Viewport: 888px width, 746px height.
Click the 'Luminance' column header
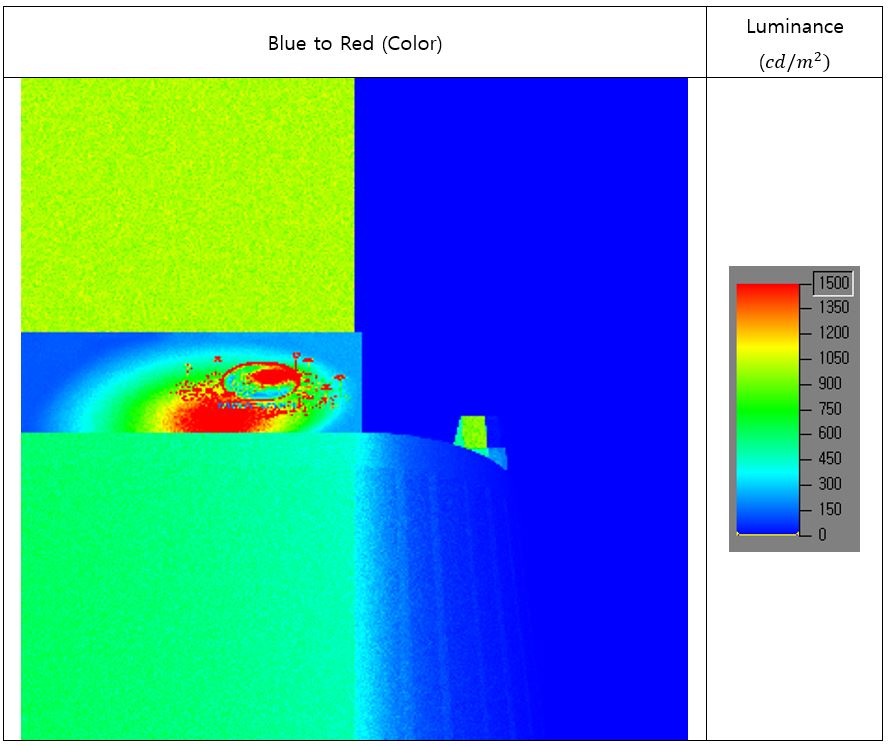coord(795,27)
